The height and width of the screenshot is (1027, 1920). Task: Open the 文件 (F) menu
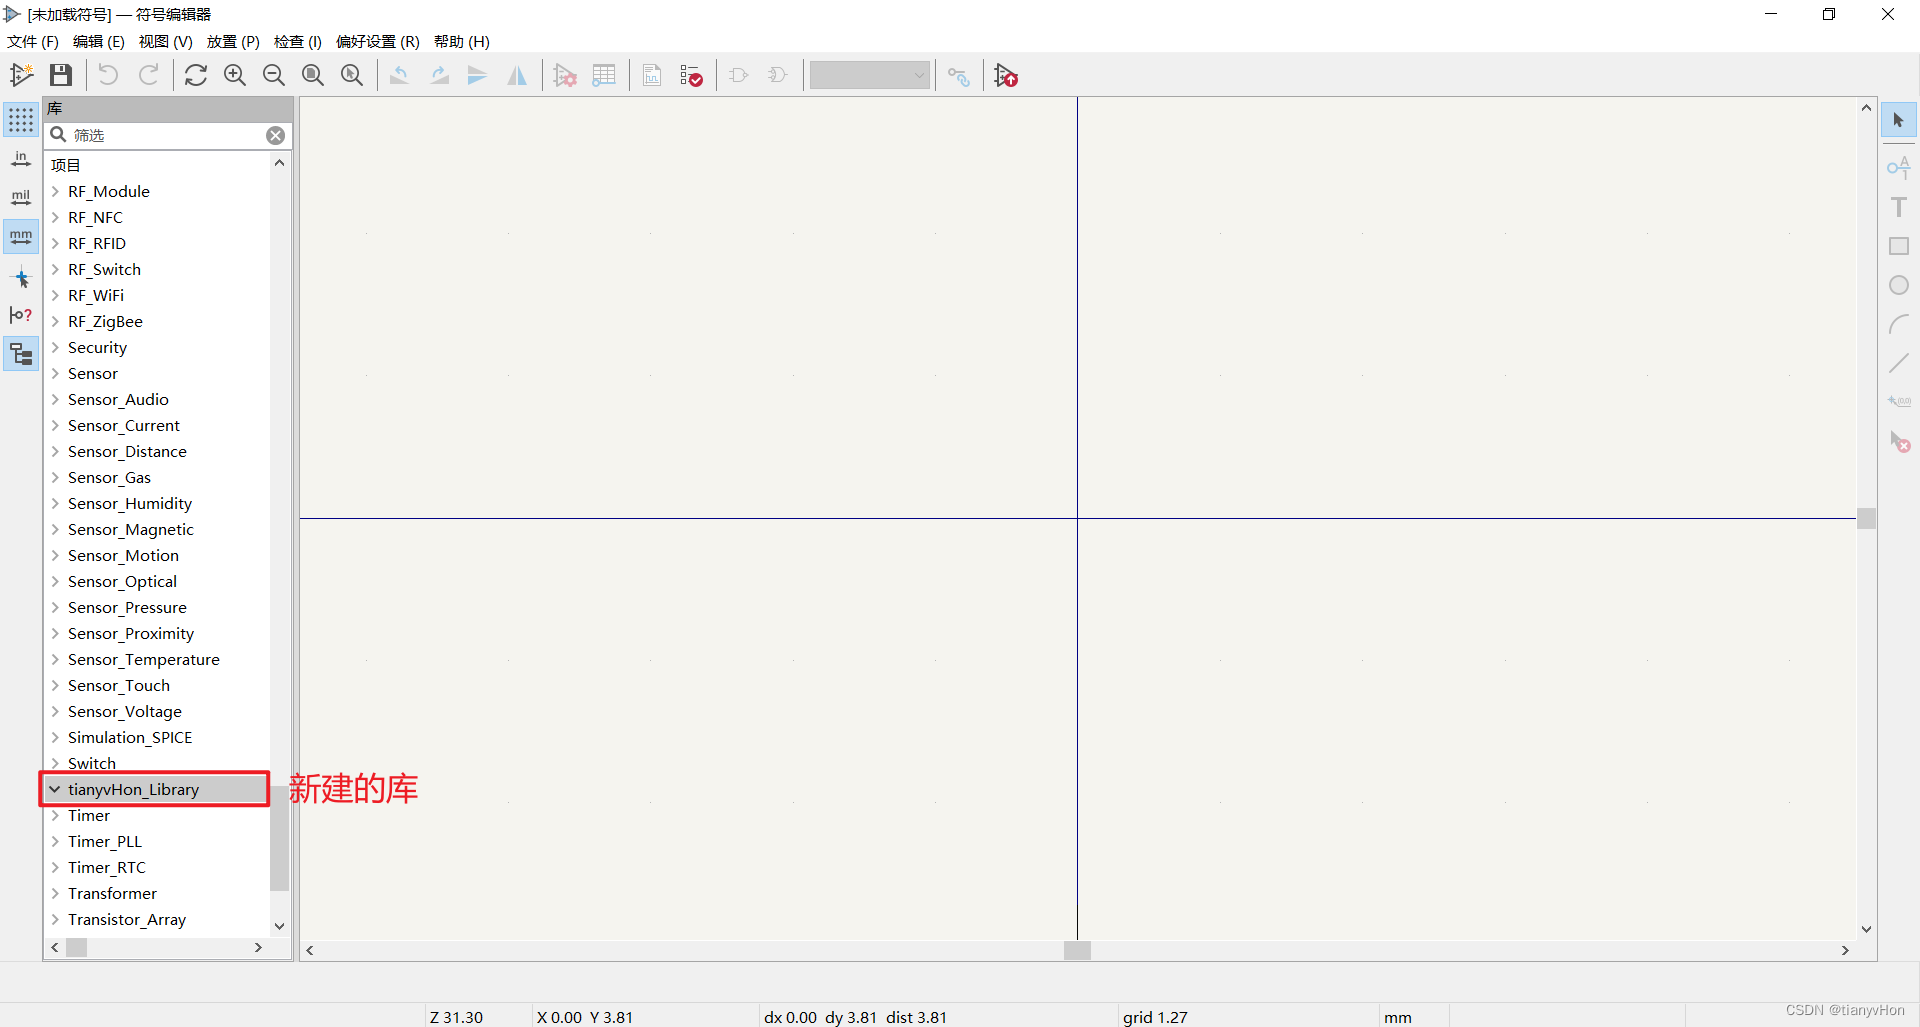tap(33, 41)
